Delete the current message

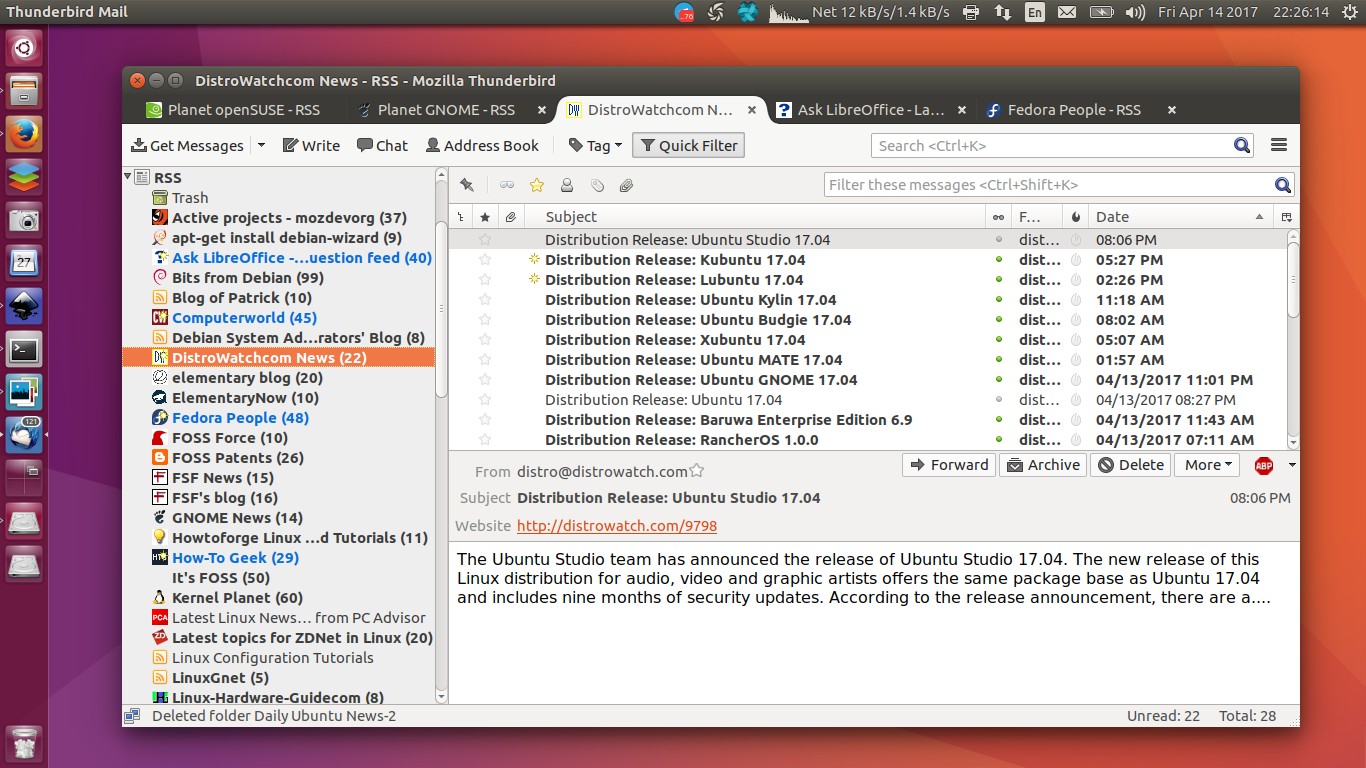click(x=1131, y=465)
